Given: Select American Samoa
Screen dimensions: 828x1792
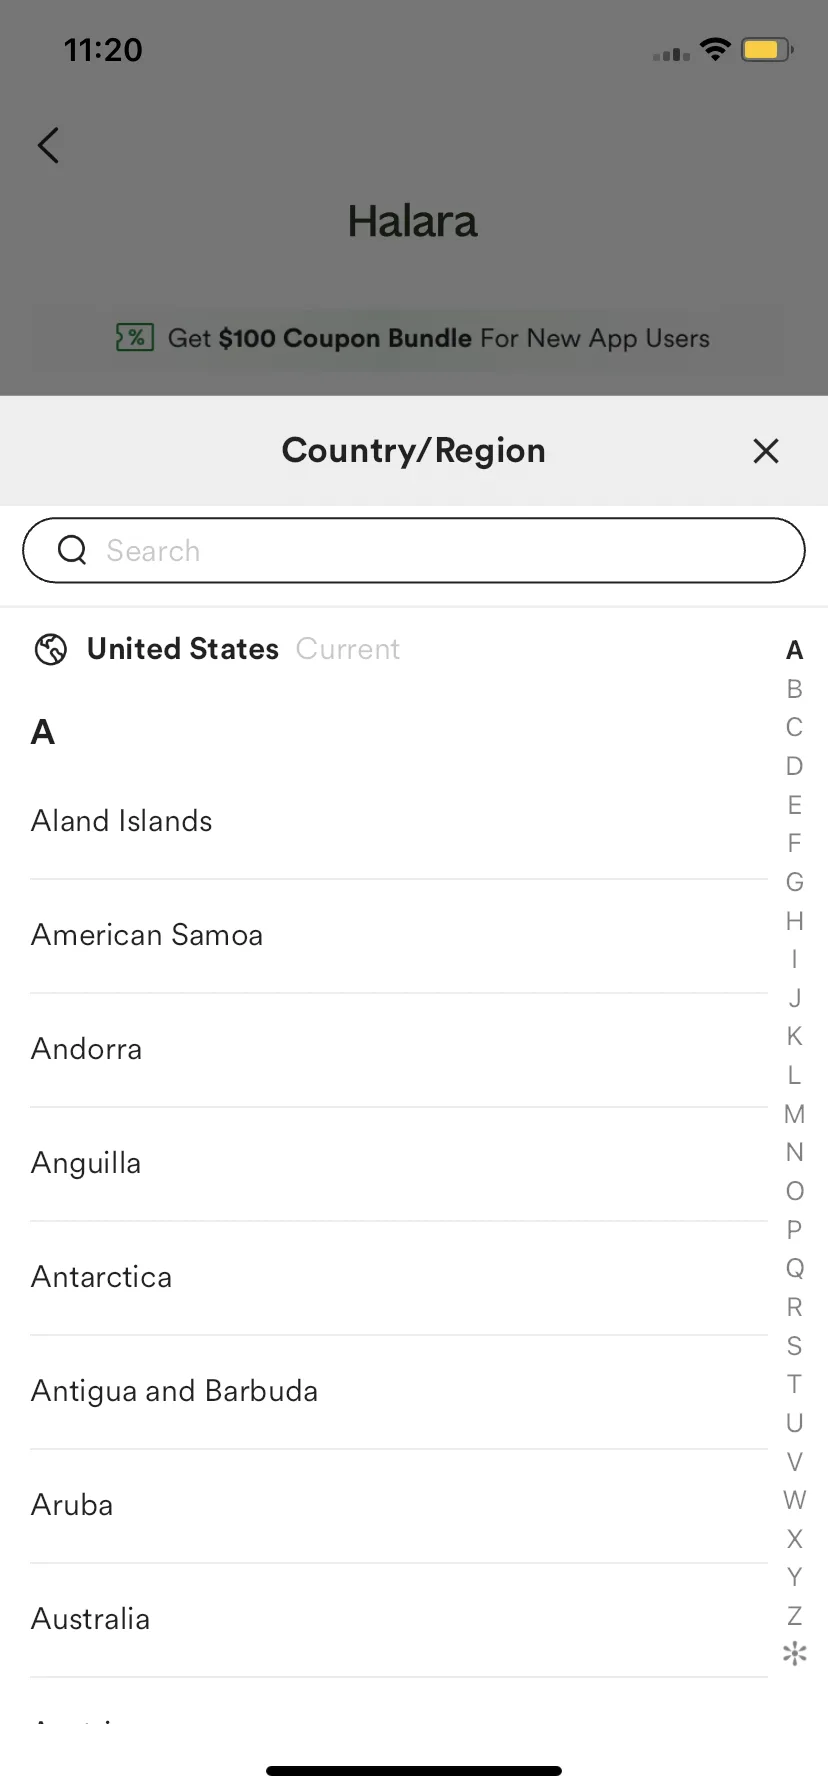Looking at the screenshot, I should pyautogui.click(x=147, y=936).
